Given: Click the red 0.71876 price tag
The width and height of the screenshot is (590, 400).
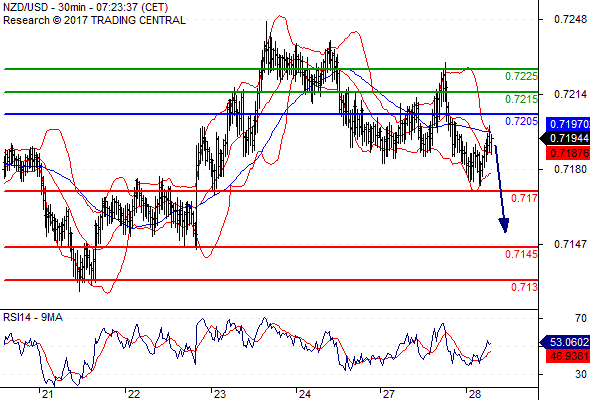Looking at the screenshot, I should click(x=568, y=153).
